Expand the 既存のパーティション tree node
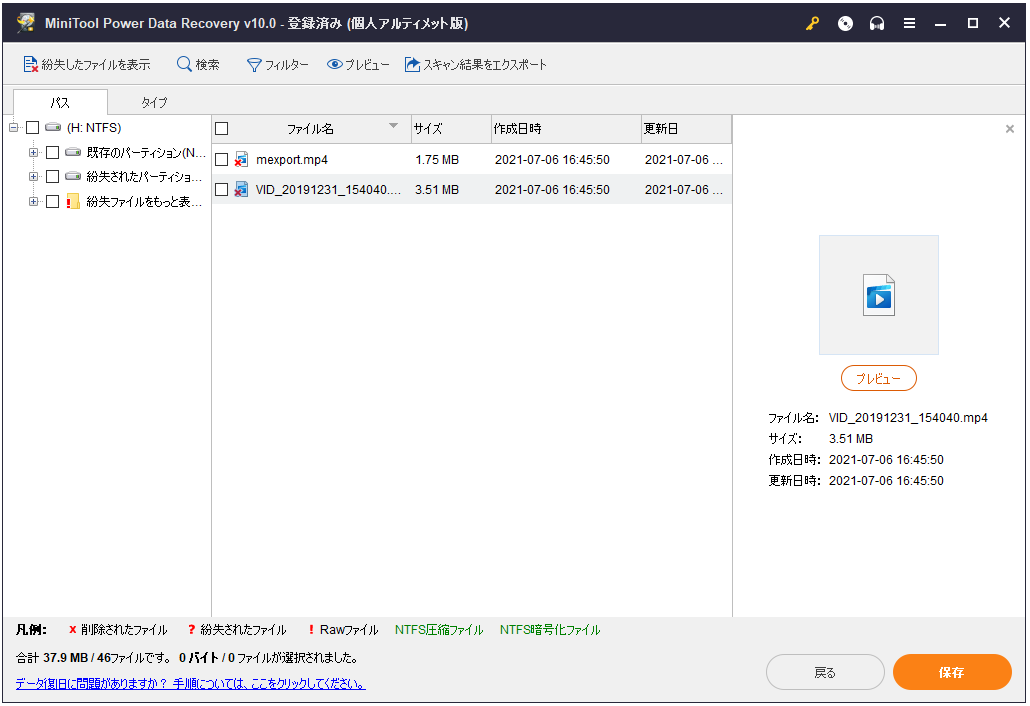The height and width of the screenshot is (706, 1030). [x=34, y=153]
